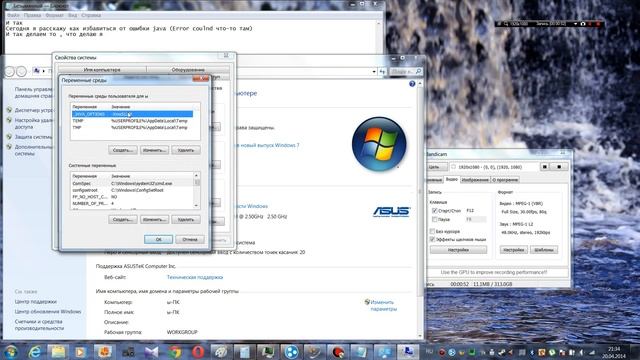Open the Диспетчер устройств sidebar link
Viewport: 640px width, 360px height.
[x=34, y=110]
